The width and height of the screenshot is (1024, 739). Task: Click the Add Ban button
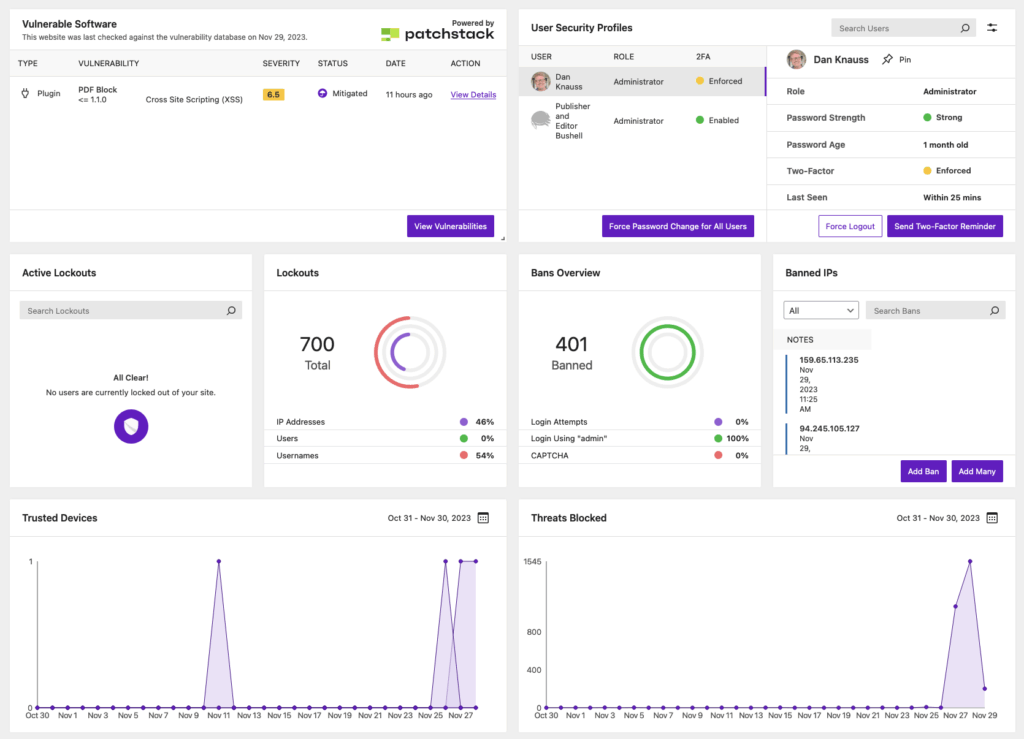923,471
